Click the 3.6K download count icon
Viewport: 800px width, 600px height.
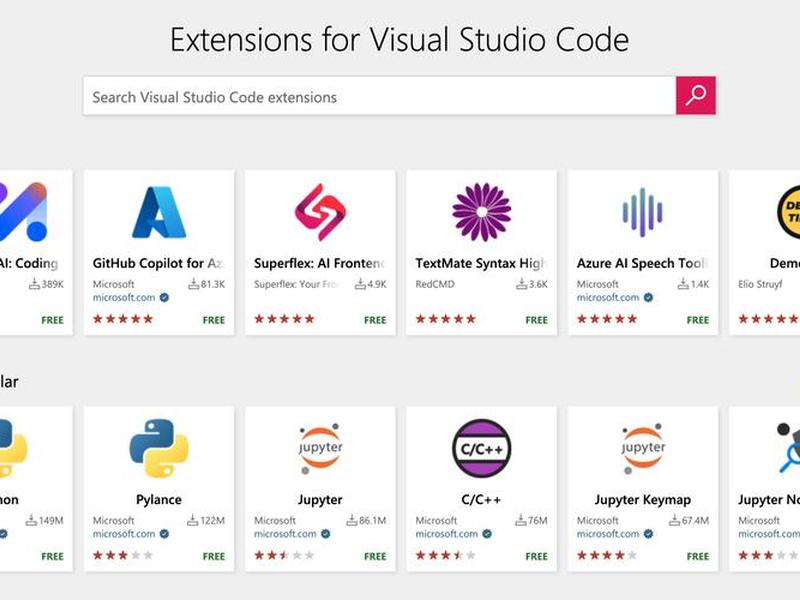[521, 284]
